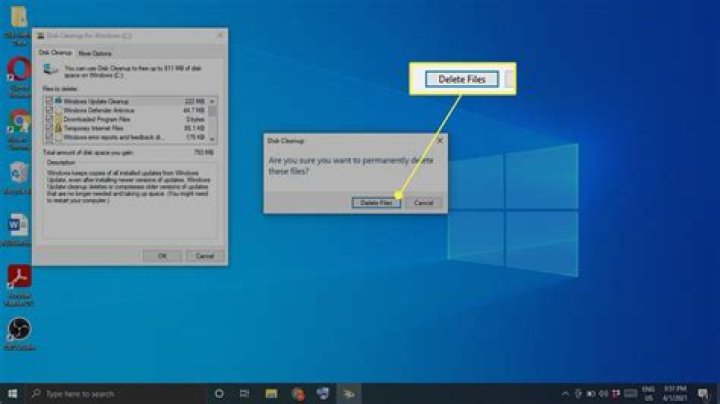Open Cortana from the taskbar
Image resolution: width=720 pixels, height=404 pixels.
click(x=219, y=394)
